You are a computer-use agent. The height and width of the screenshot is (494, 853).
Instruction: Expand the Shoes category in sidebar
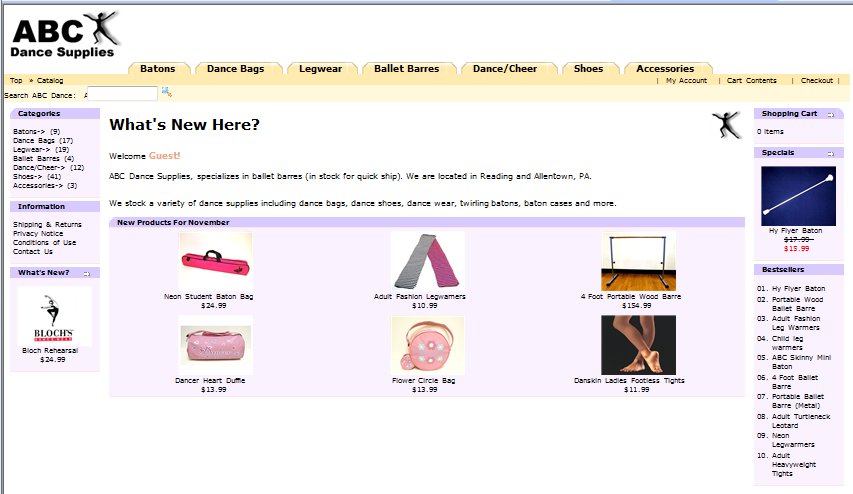click(28, 176)
